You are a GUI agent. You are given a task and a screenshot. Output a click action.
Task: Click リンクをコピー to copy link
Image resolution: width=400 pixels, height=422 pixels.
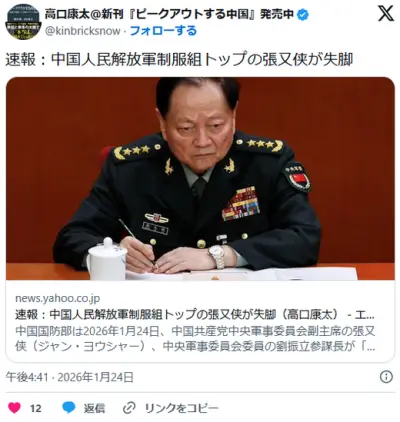coord(182,408)
